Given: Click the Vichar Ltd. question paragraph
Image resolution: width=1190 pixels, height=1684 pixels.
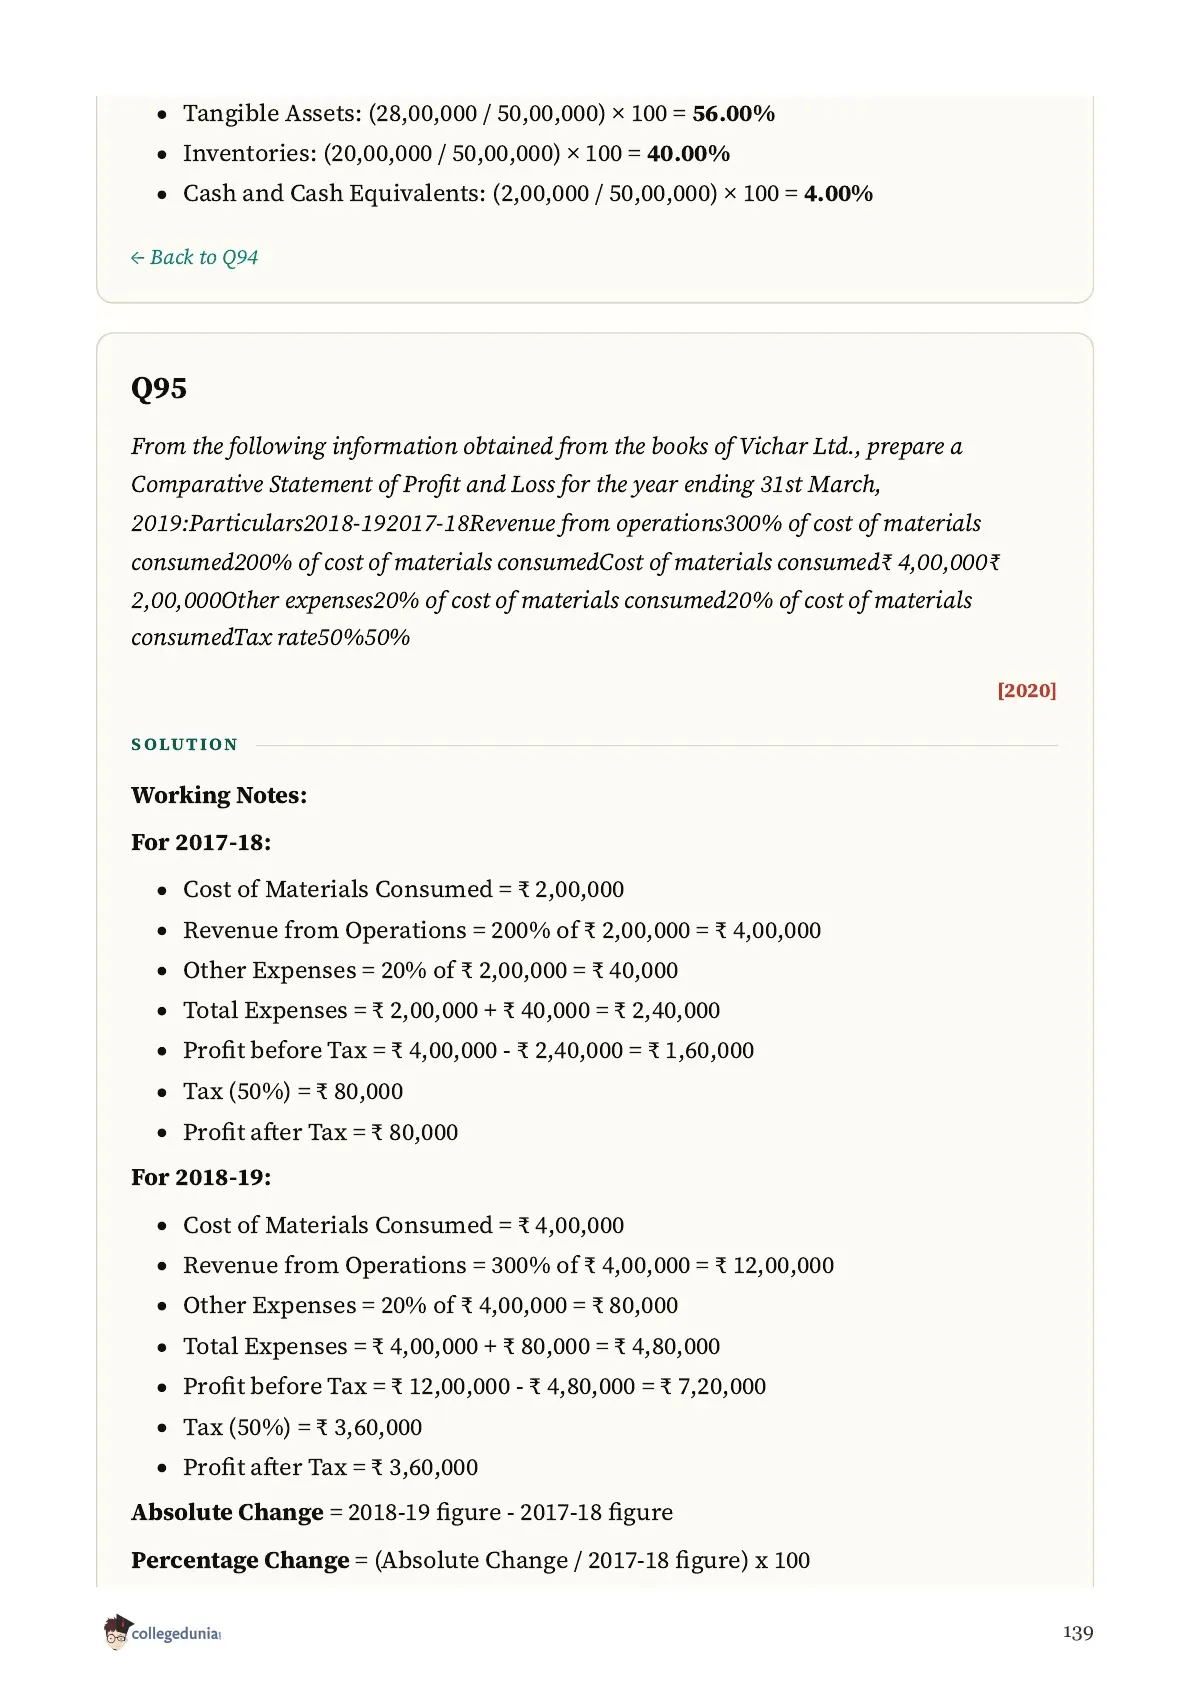Looking at the screenshot, I should (566, 542).
